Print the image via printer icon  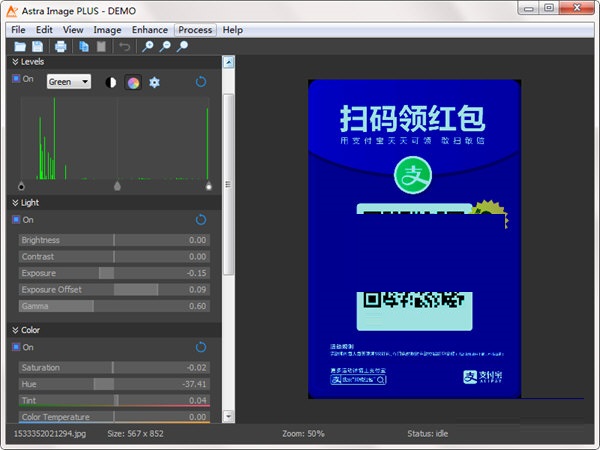[60, 47]
